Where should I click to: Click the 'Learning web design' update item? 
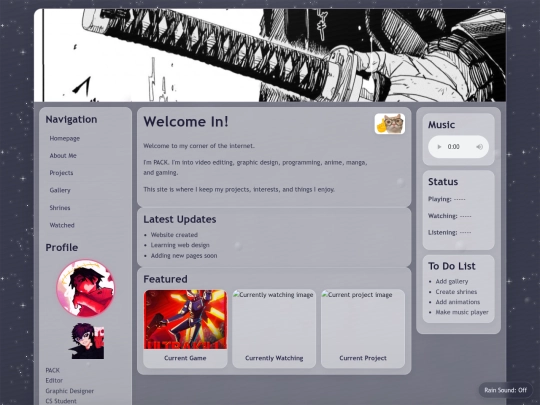(x=180, y=245)
